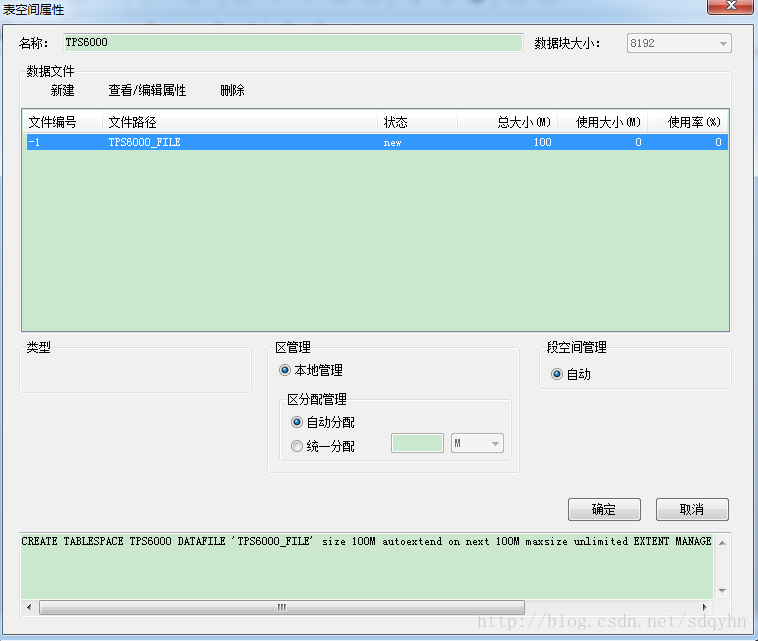Click the 确定 button
Viewport: 758px width, 641px height.
click(x=604, y=510)
